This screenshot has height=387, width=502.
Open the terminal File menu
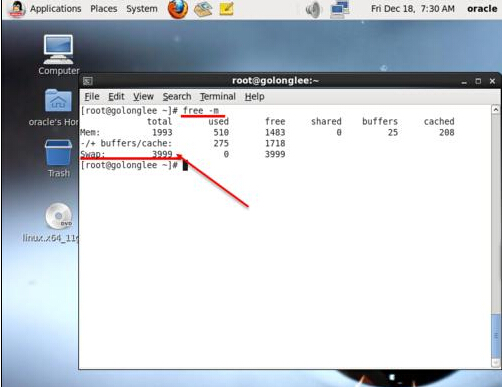[x=92, y=97]
